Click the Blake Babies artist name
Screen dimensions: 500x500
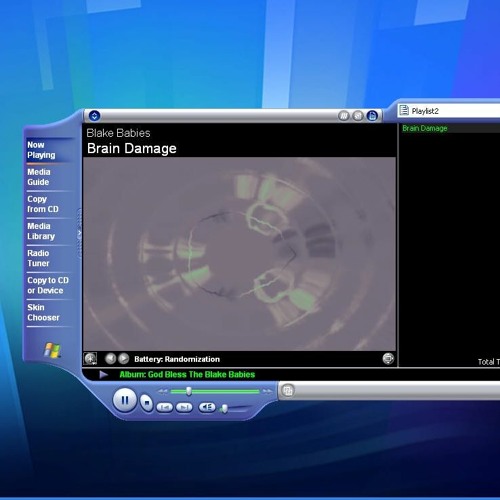[x=118, y=133]
